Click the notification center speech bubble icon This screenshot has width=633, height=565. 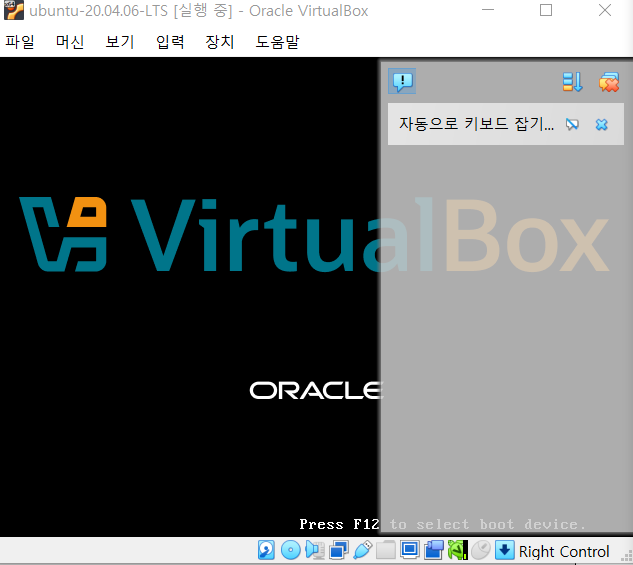click(x=402, y=82)
